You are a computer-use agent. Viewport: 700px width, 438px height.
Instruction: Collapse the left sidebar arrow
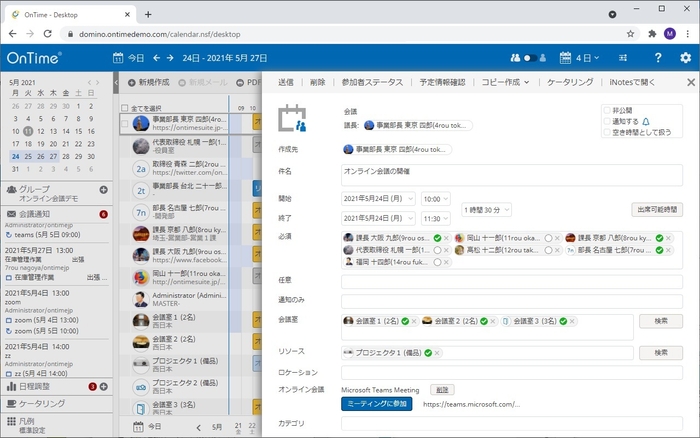116,83
